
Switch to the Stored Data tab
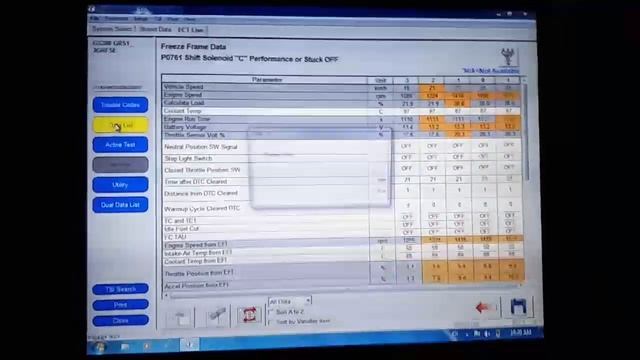click(155, 29)
